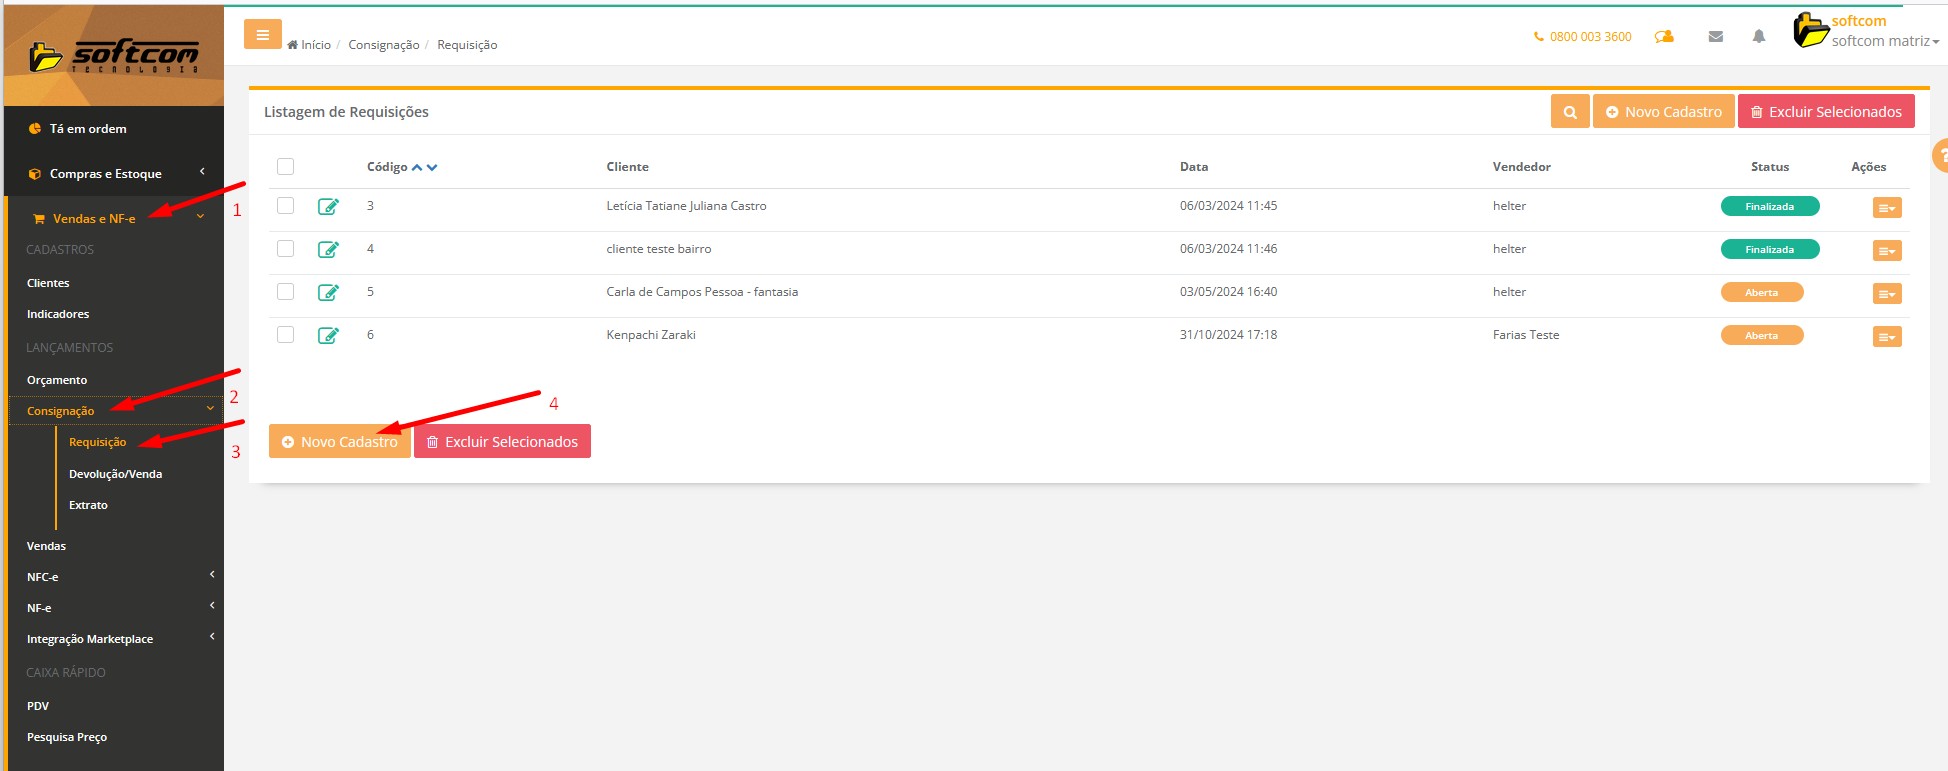1948x771 pixels.
Task: Click the Aberta status badge for code 5
Action: point(1761,293)
